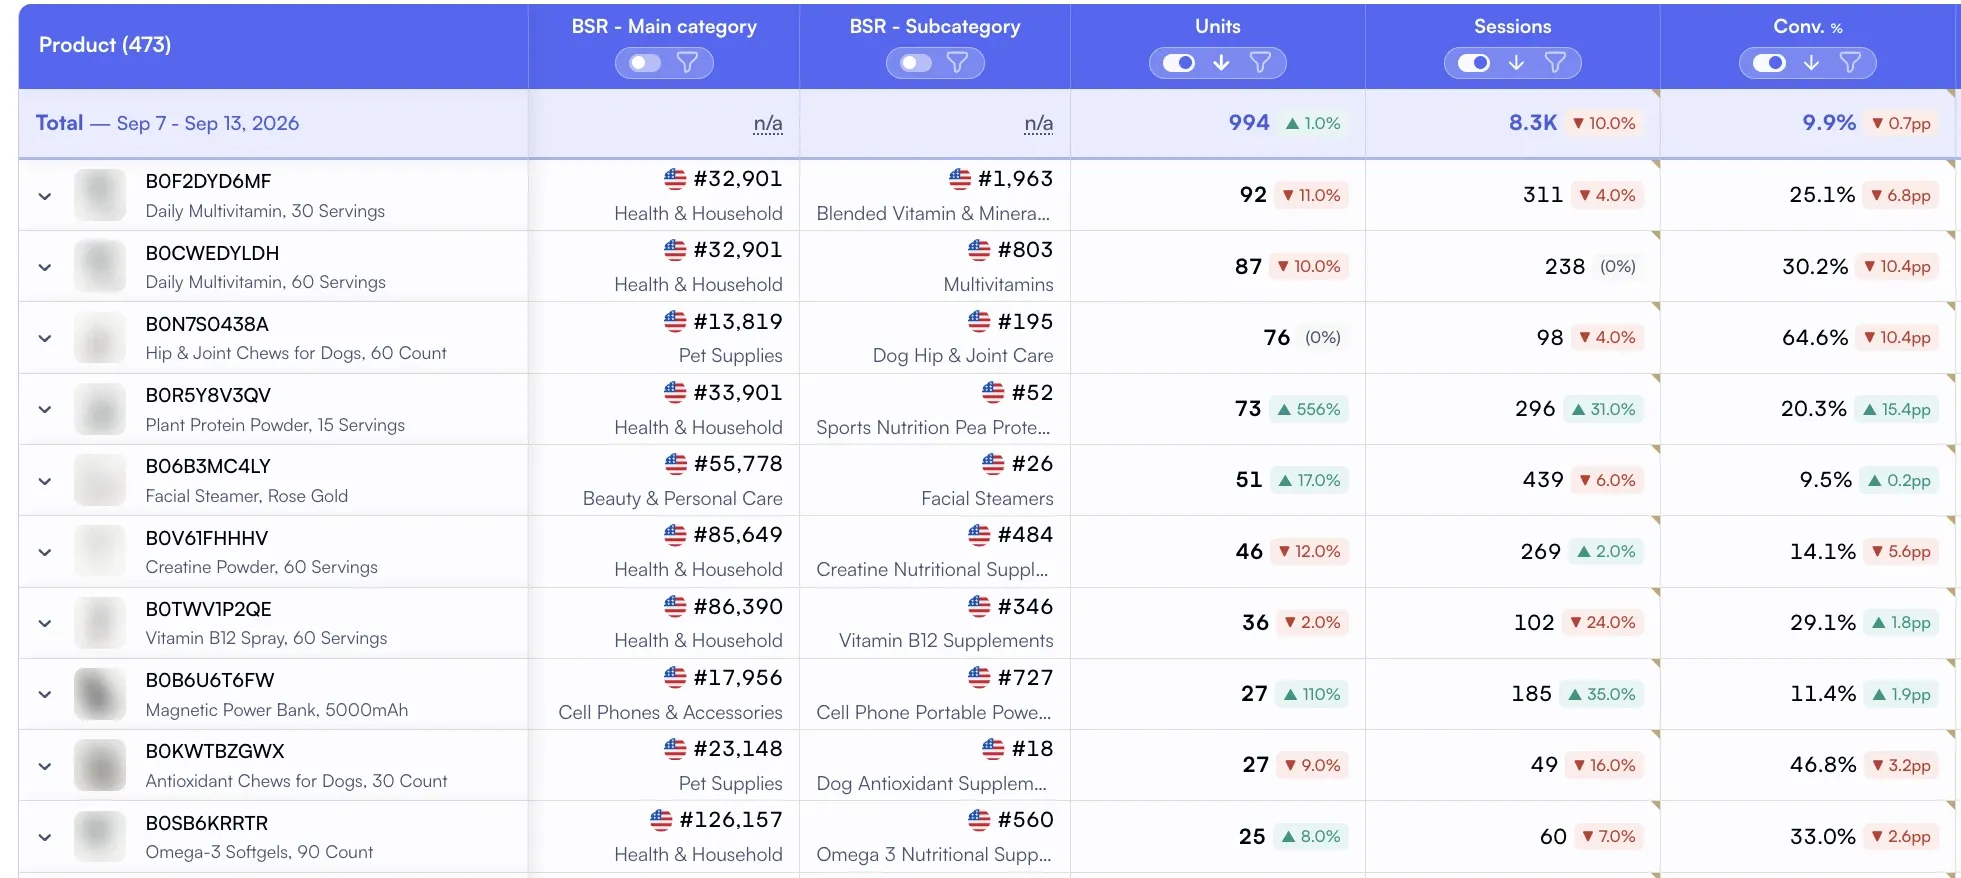Select ASIN B0V61FHHHV Creatine Powder
The width and height of the screenshot is (1961, 878).
207,538
